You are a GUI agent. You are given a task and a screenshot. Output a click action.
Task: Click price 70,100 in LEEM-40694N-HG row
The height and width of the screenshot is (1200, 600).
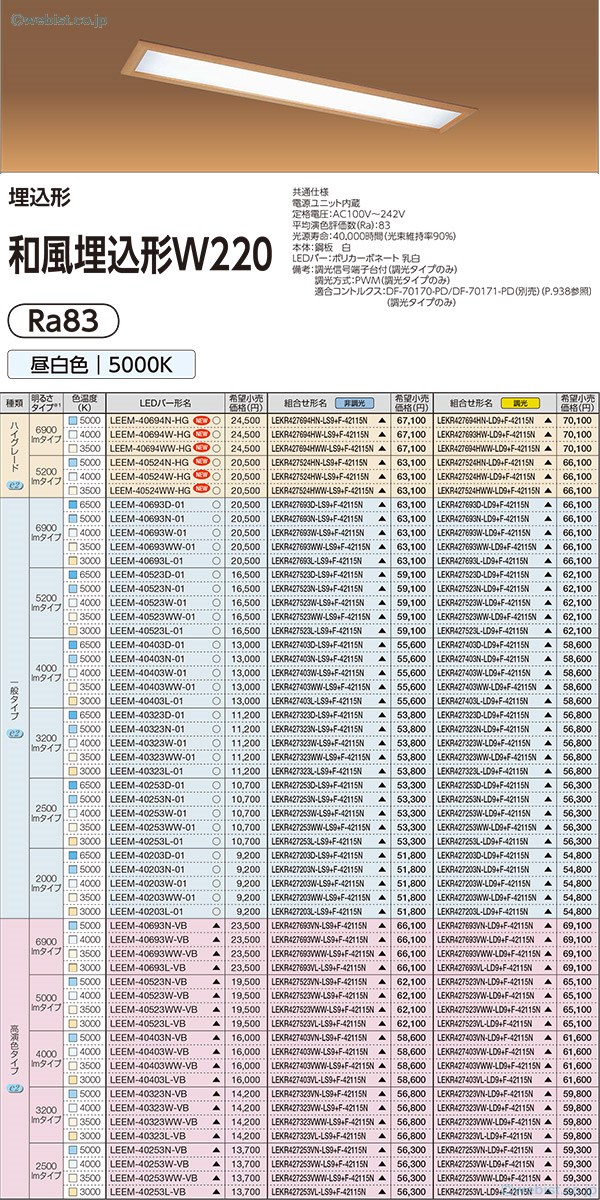pyautogui.click(x=578, y=422)
